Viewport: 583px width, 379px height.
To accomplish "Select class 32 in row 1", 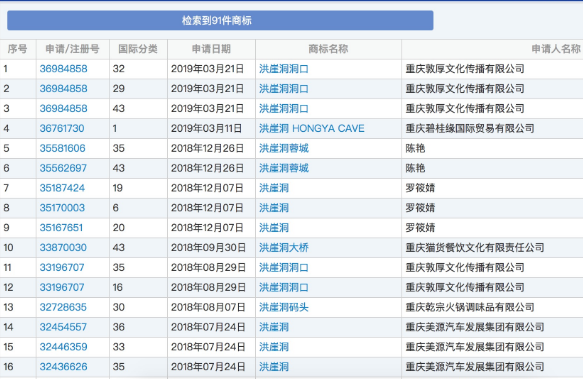I will (x=119, y=69).
